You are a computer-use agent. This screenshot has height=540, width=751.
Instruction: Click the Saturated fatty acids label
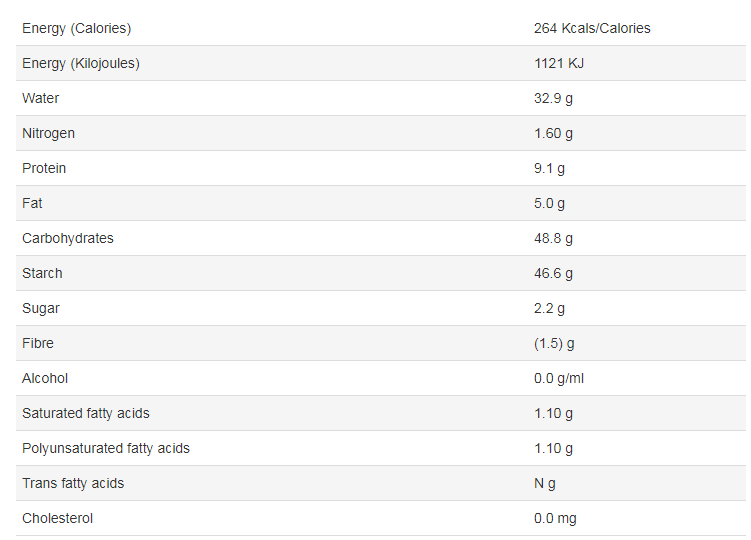click(86, 413)
